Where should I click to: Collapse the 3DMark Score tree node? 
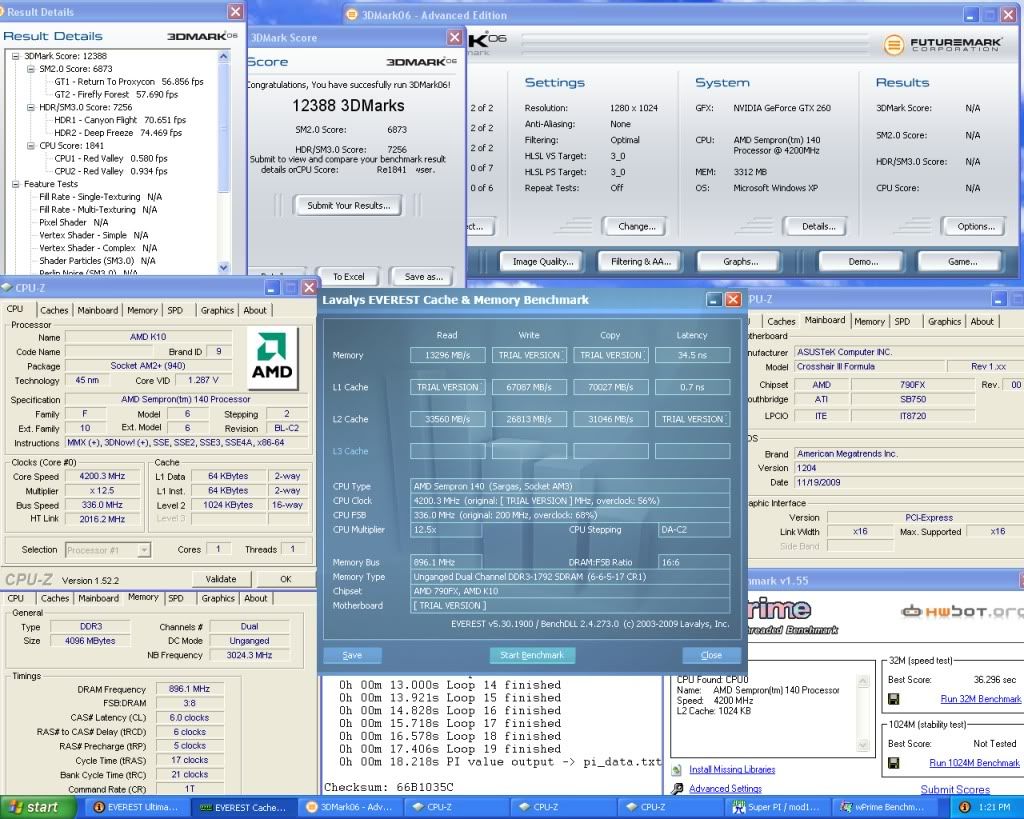pos(15,56)
